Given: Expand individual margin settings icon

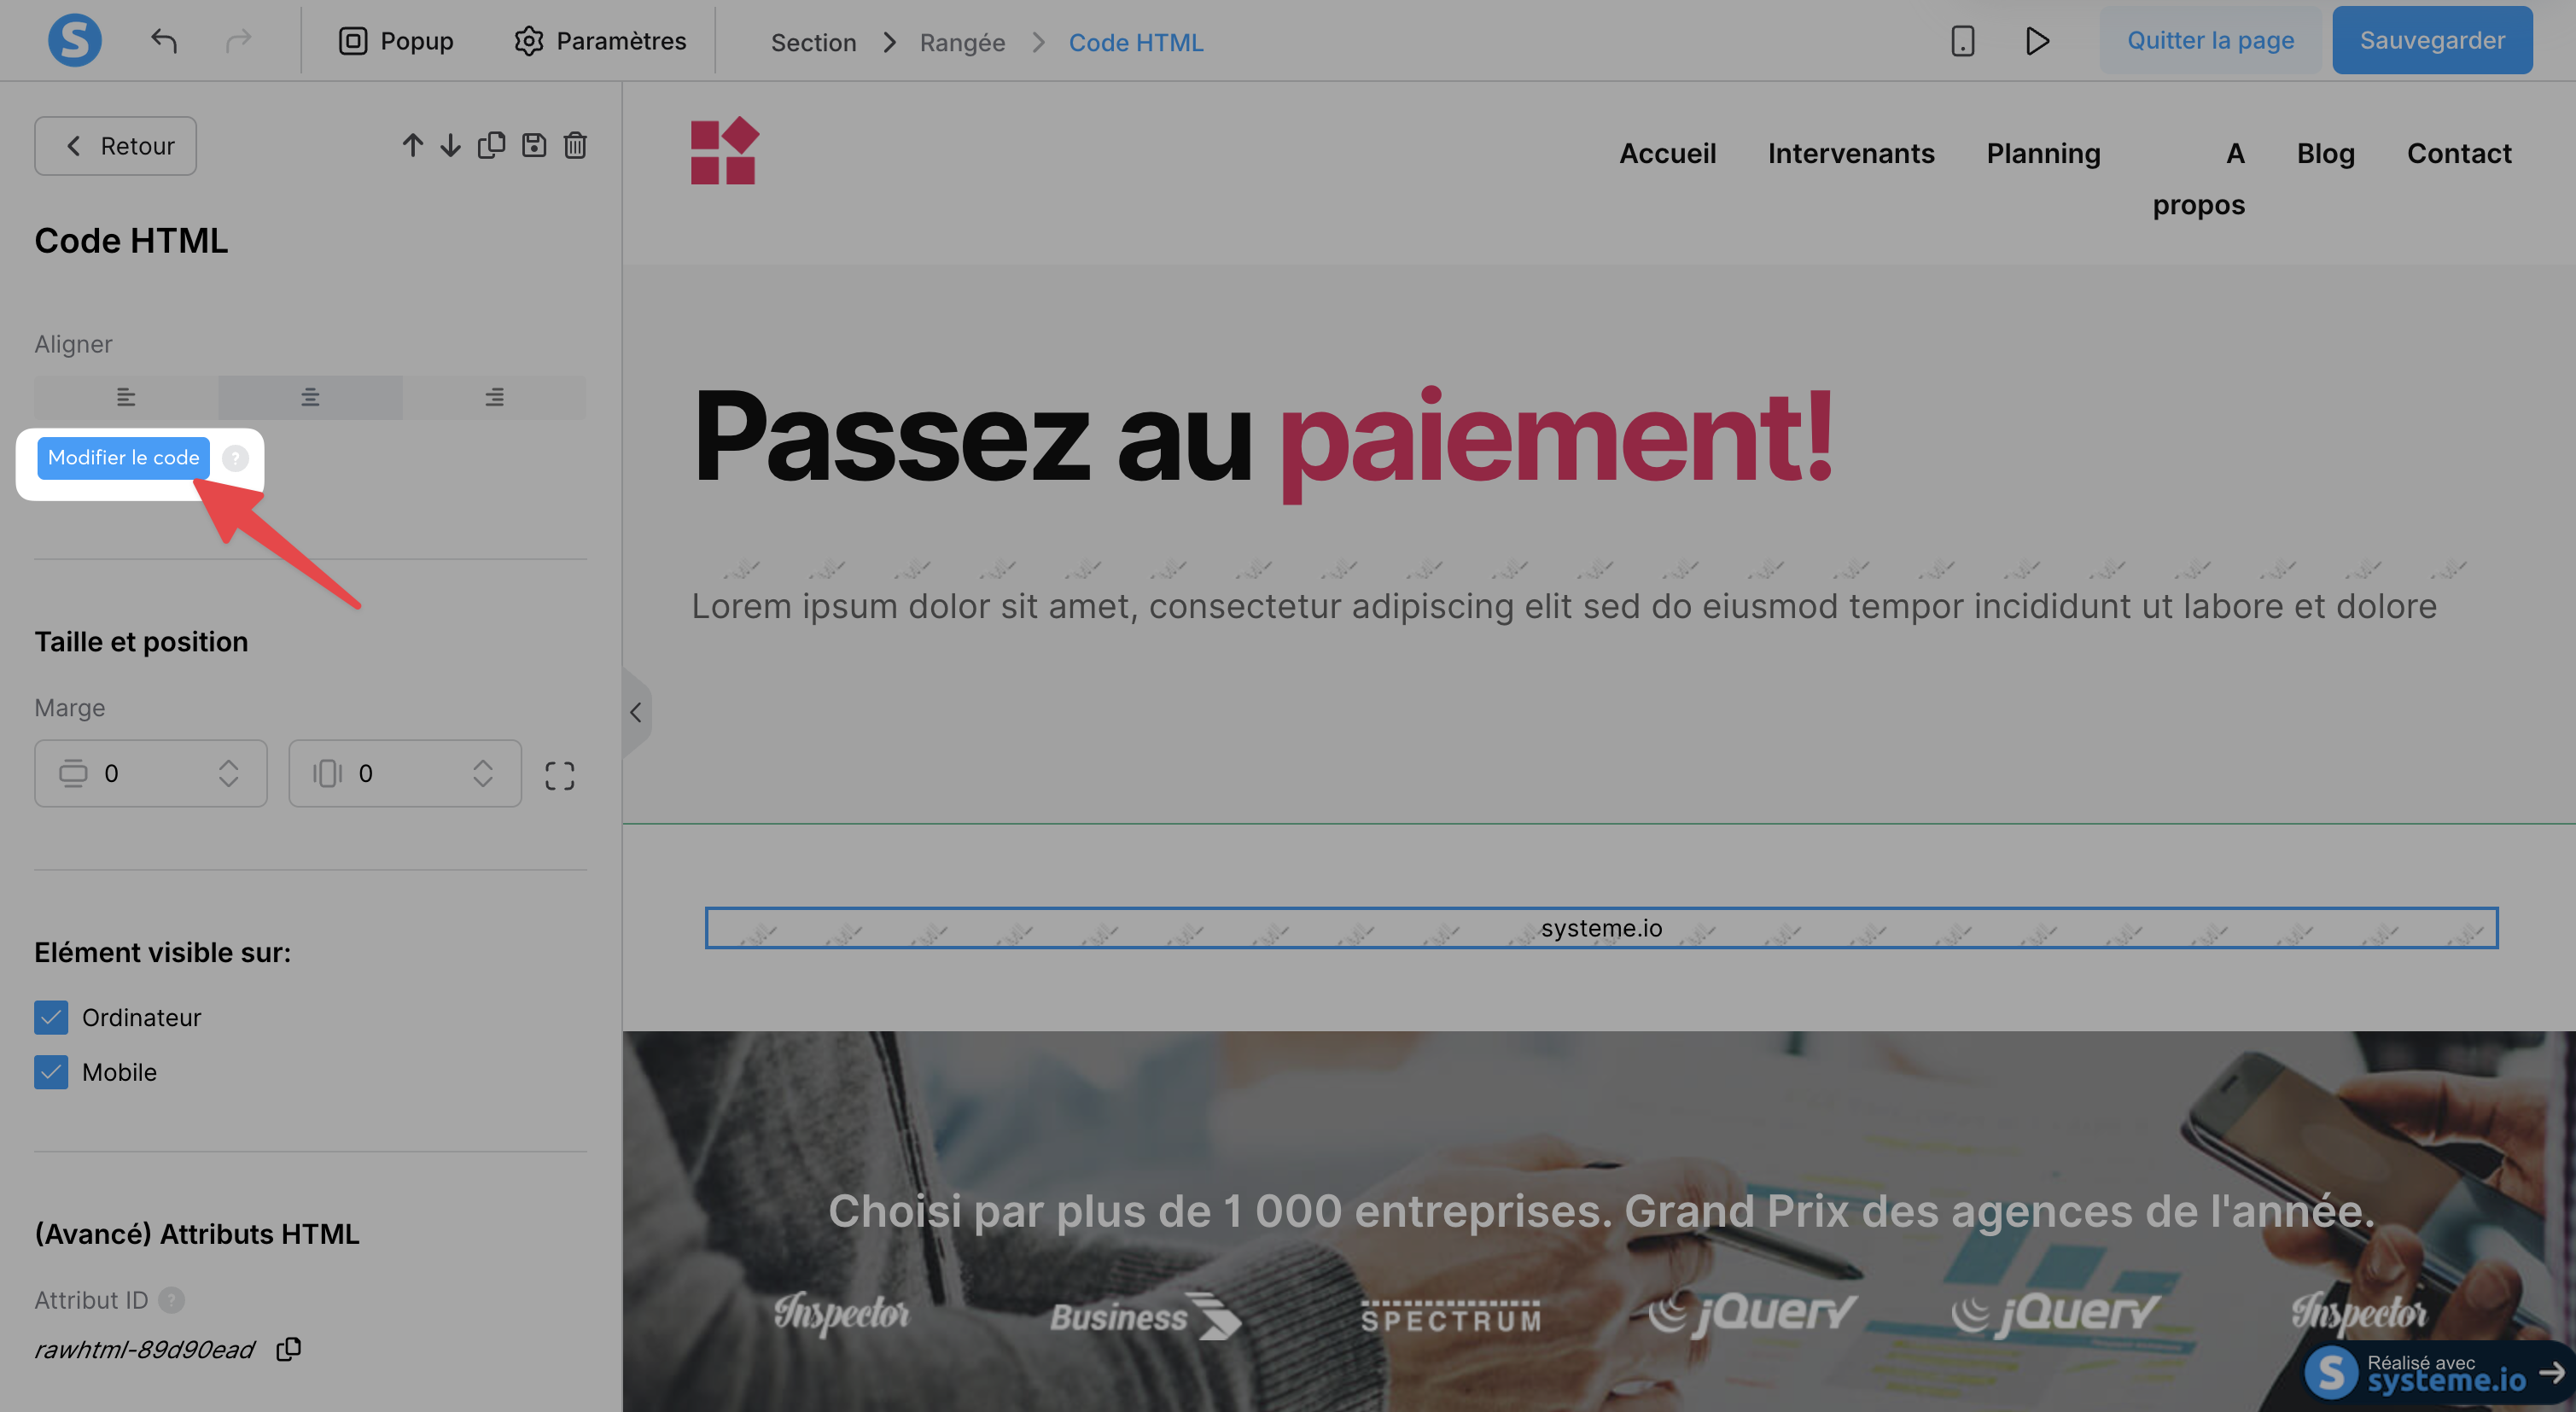Looking at the screenshot, I should tap(560, 776).
